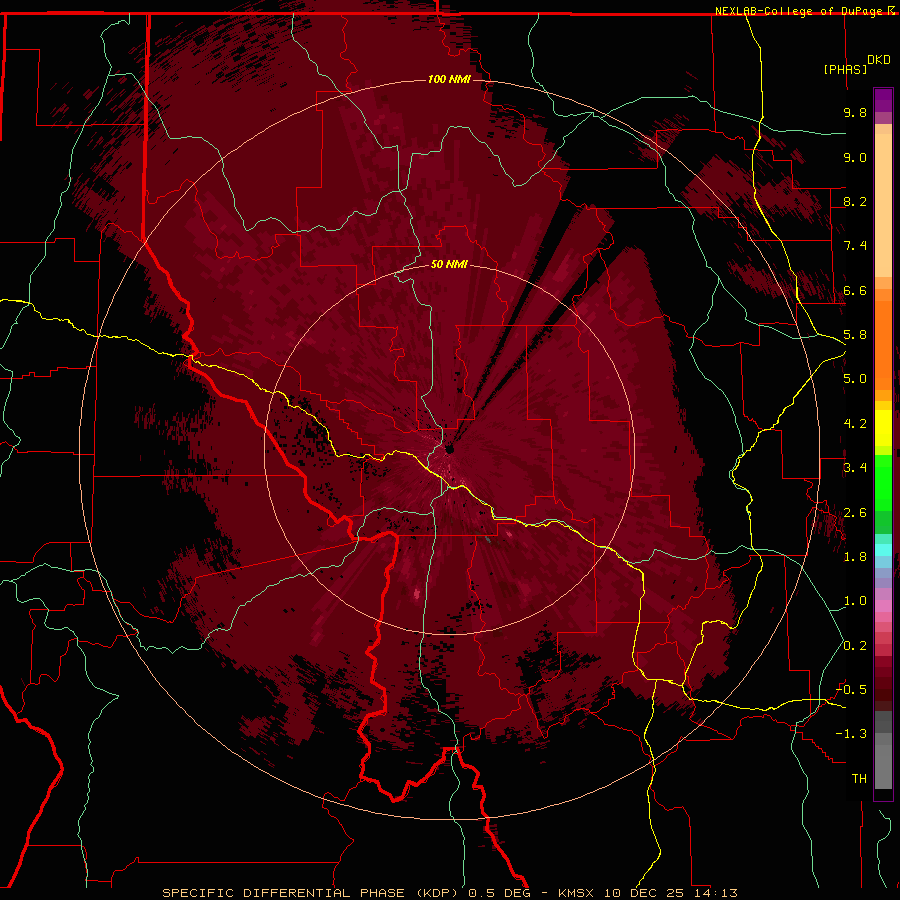Click the TH threshold label on the scale

[x=859, y=779]
